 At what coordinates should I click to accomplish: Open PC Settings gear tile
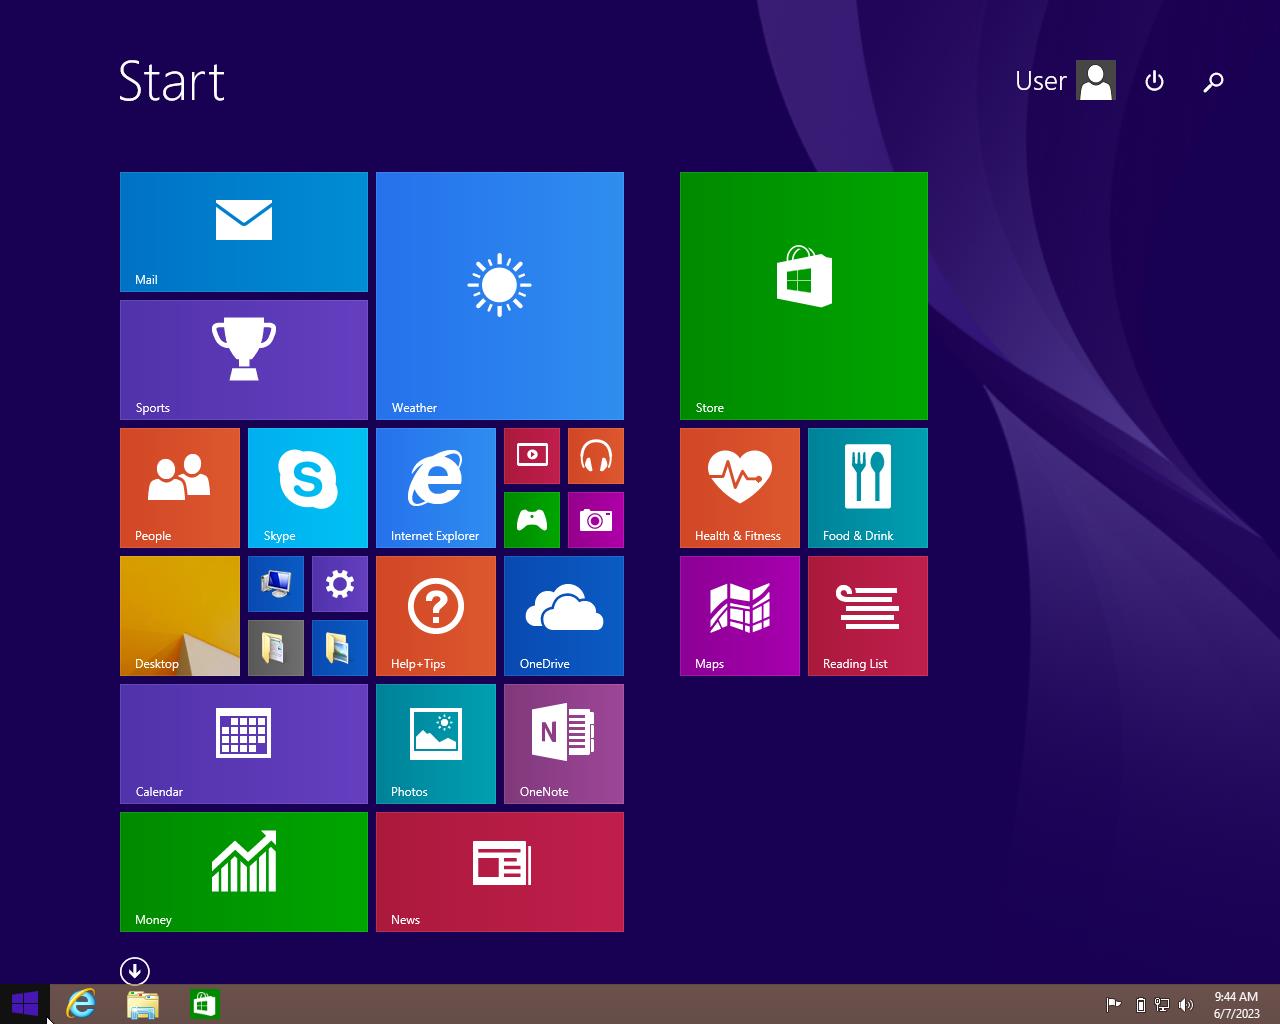pyautogui.click(x=339, y=584)
